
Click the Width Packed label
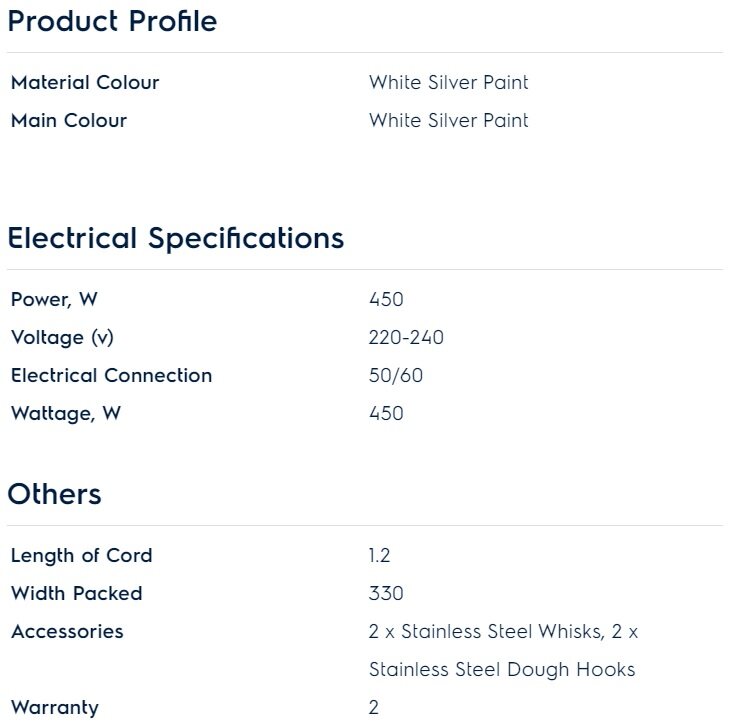point(76,594)
